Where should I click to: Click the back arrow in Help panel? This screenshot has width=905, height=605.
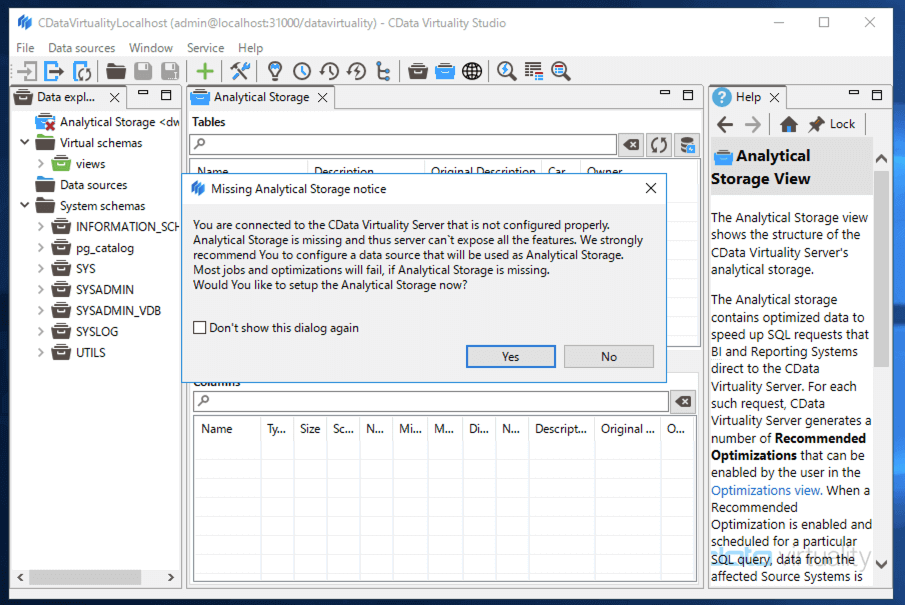[x=725, y=124]
